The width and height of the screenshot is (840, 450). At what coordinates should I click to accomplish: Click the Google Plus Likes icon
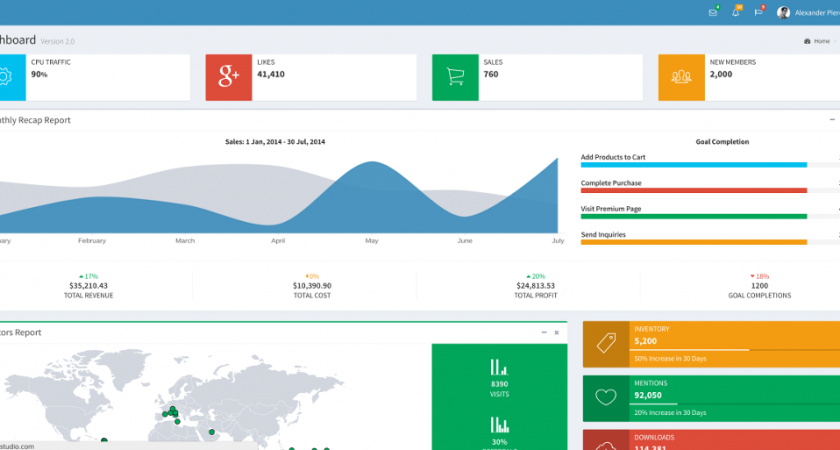click(229, 77)
